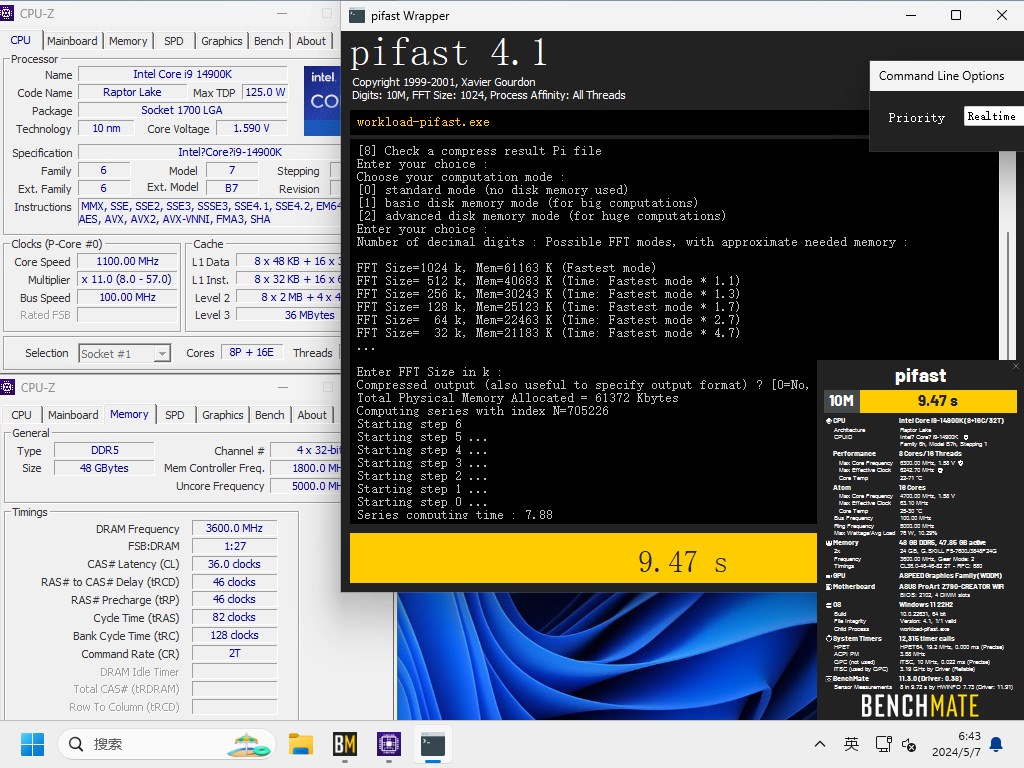
Task: Click the workload-pifast.exe command field
Action: [609, 122]
